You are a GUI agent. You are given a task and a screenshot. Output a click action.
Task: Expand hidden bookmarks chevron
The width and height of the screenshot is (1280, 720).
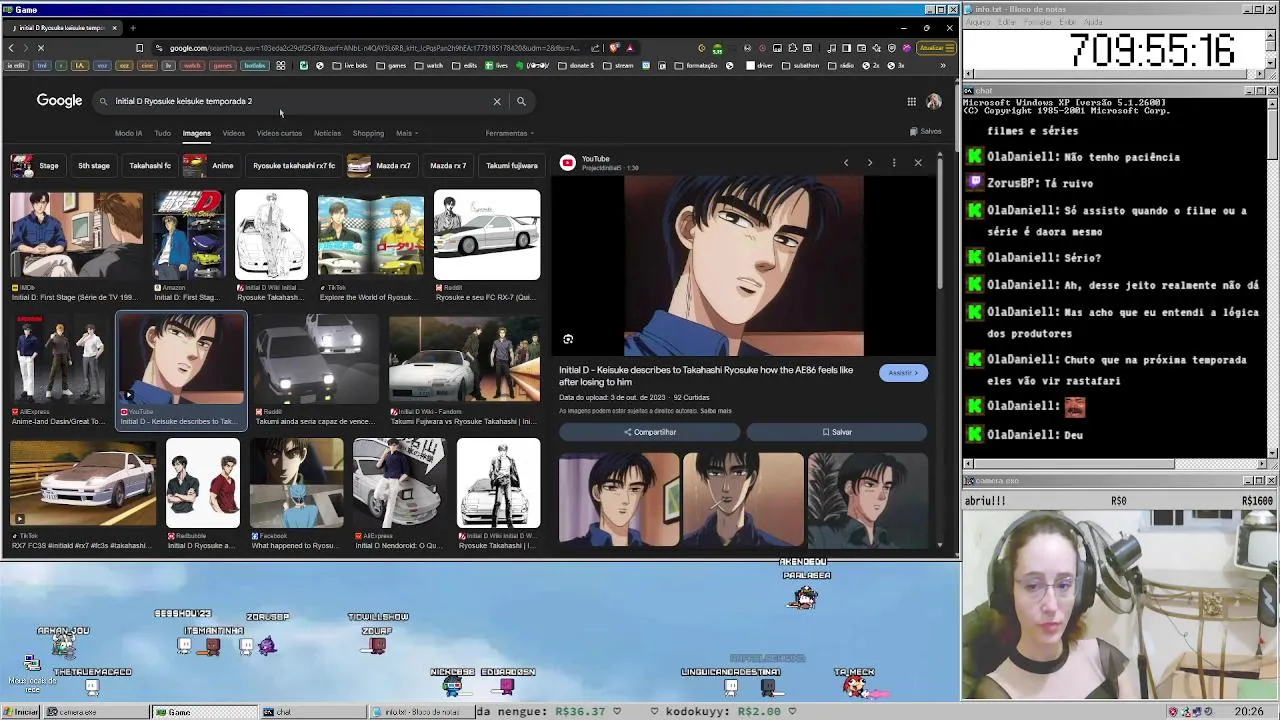coord(942,66)
